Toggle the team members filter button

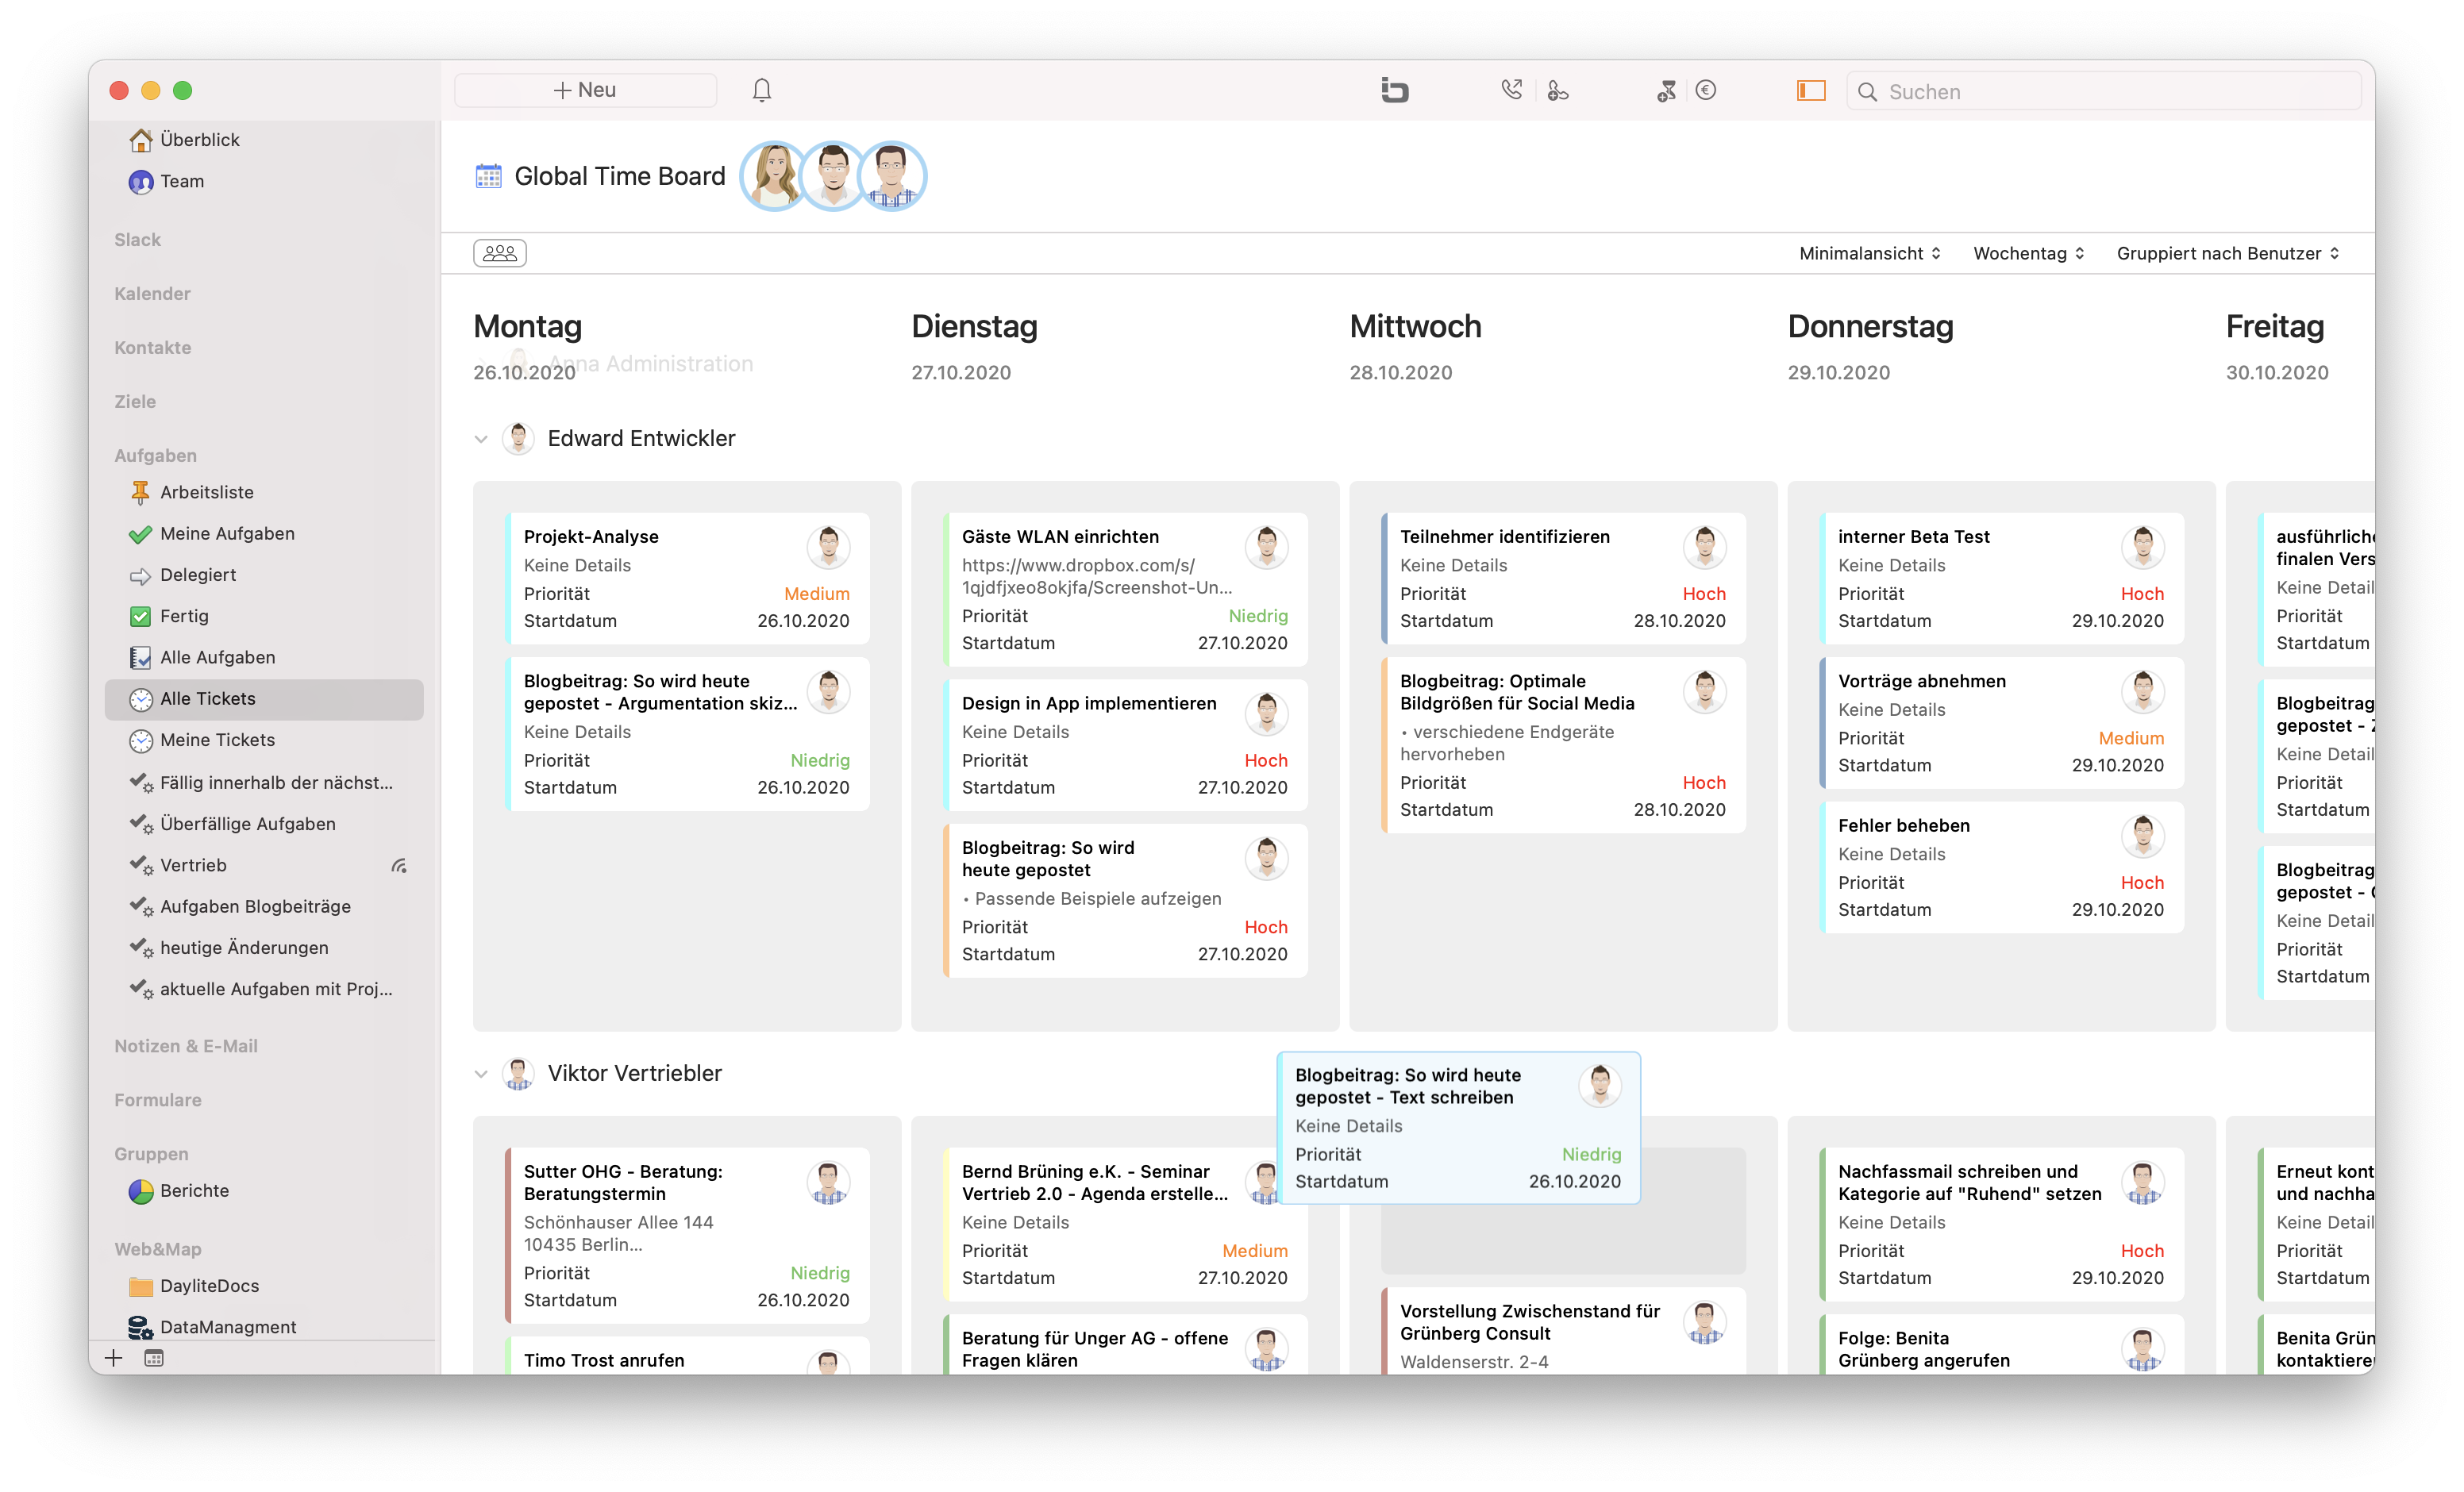pyautogui.click(x=499, y=253)
